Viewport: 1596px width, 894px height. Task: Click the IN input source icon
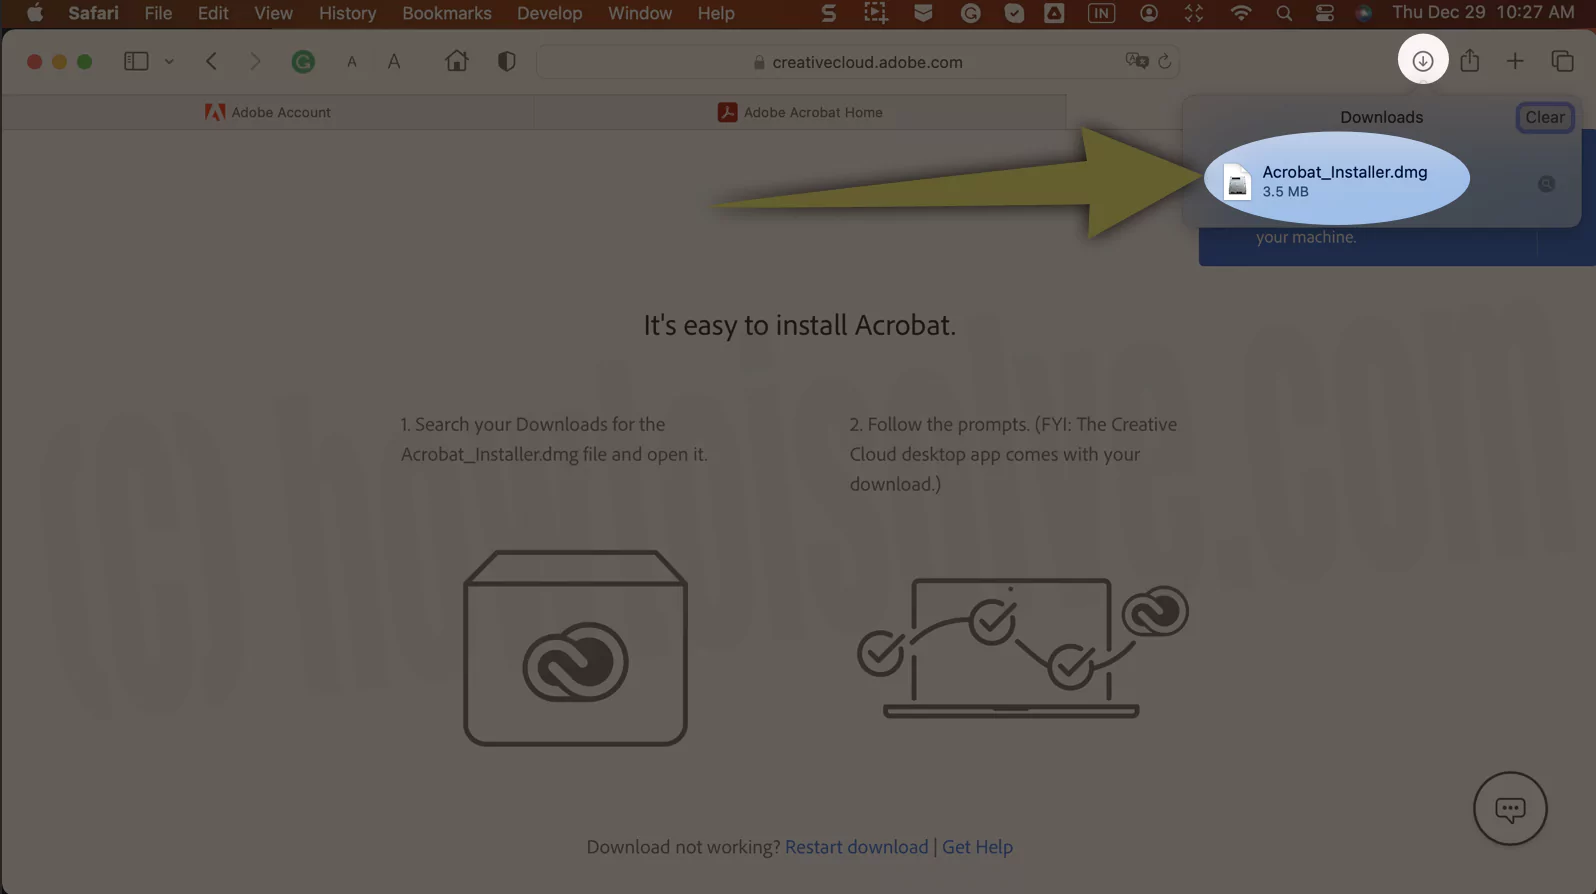pos(1101,13)
